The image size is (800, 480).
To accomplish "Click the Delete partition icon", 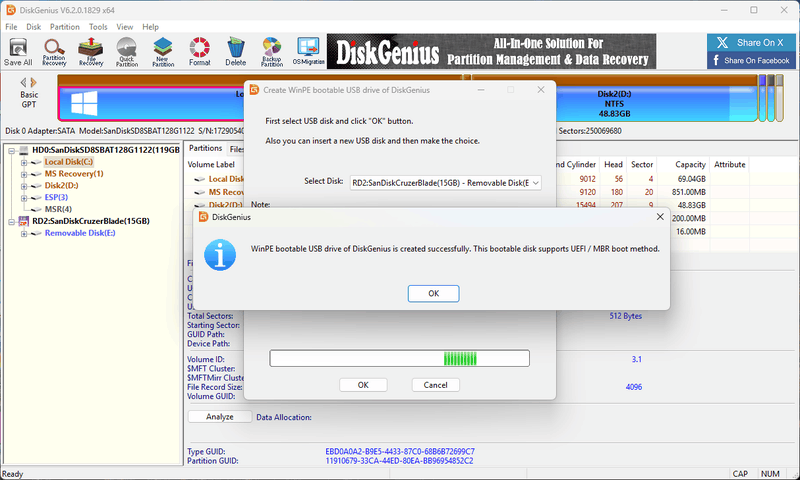I will pos(236,52).
